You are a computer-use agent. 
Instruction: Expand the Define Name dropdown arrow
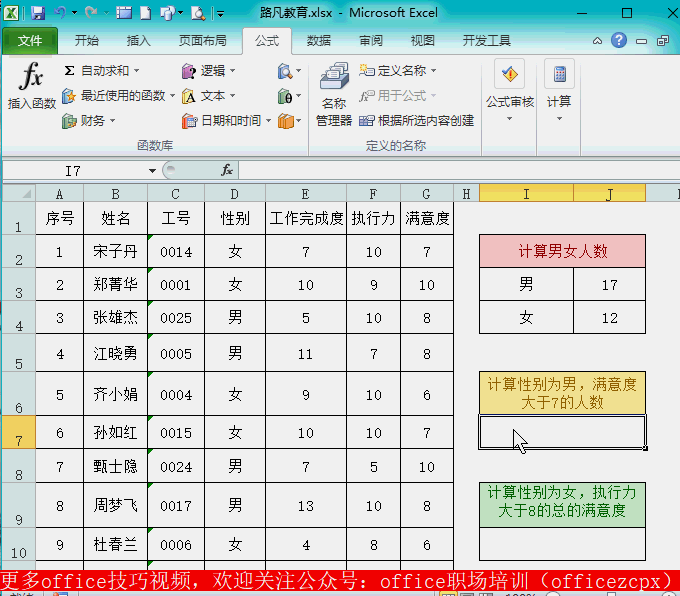tap(433, 70)
